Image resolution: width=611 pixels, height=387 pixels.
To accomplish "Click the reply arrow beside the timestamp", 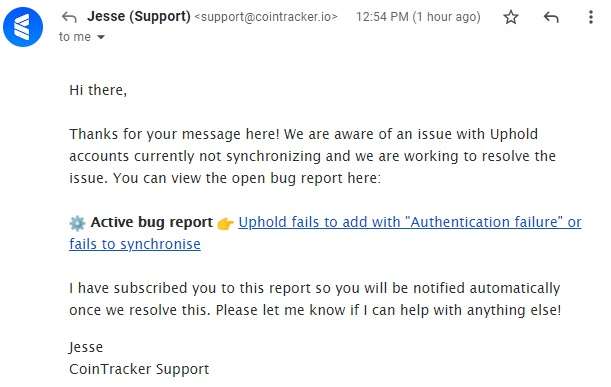I will click(551, 17).
